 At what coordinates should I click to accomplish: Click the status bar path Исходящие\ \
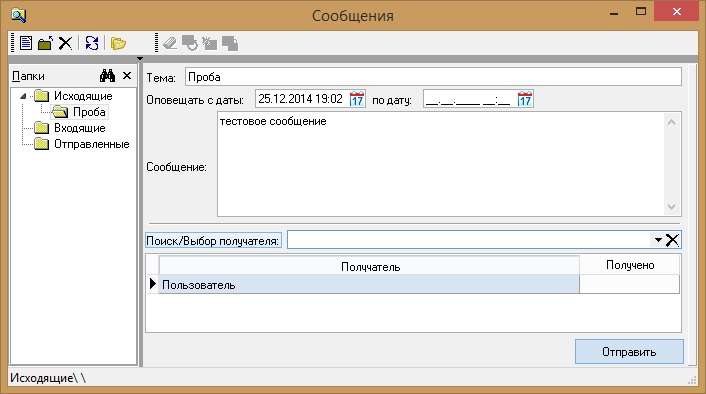[48, 378]
